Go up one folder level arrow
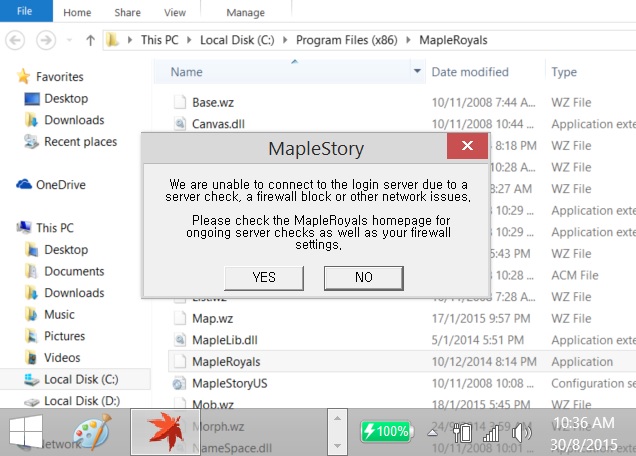Viewport: 636px width, 456px height. (90, 41)
